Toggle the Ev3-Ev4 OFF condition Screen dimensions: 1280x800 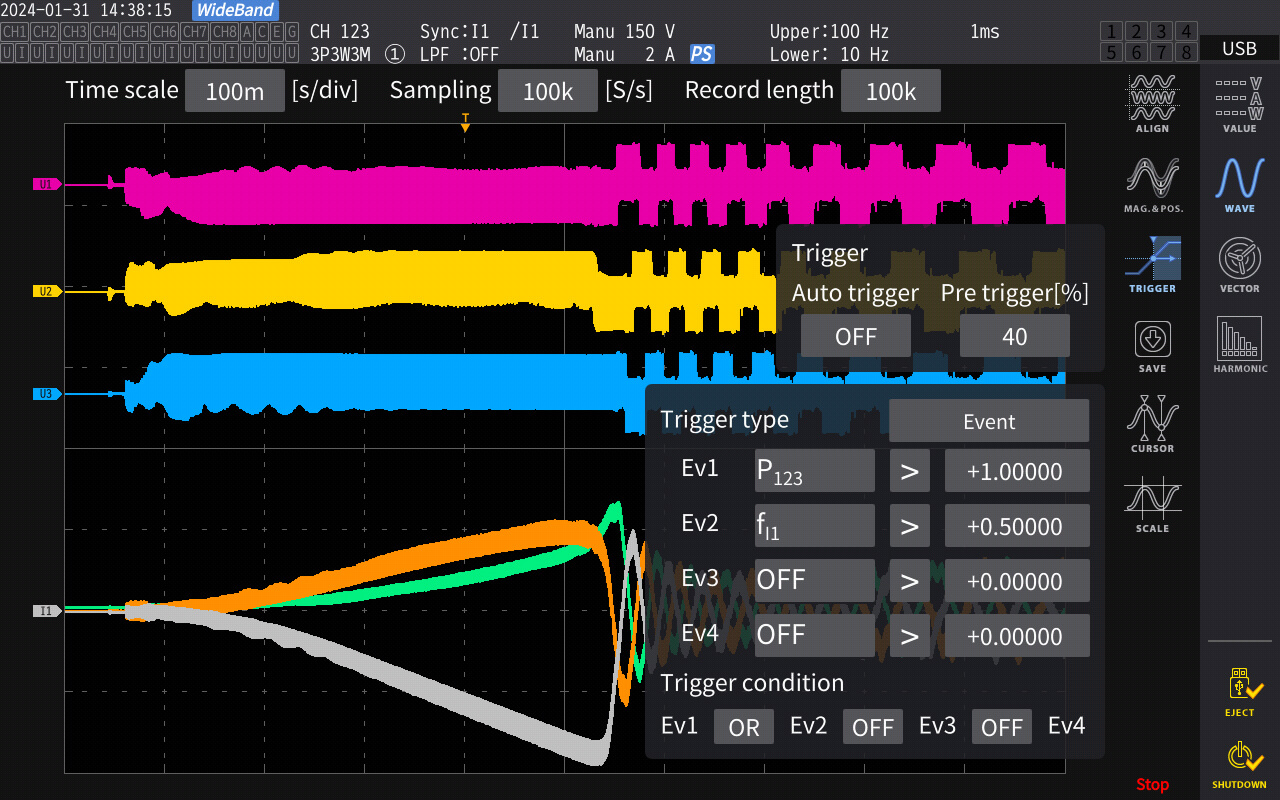tap(1002, 727)
